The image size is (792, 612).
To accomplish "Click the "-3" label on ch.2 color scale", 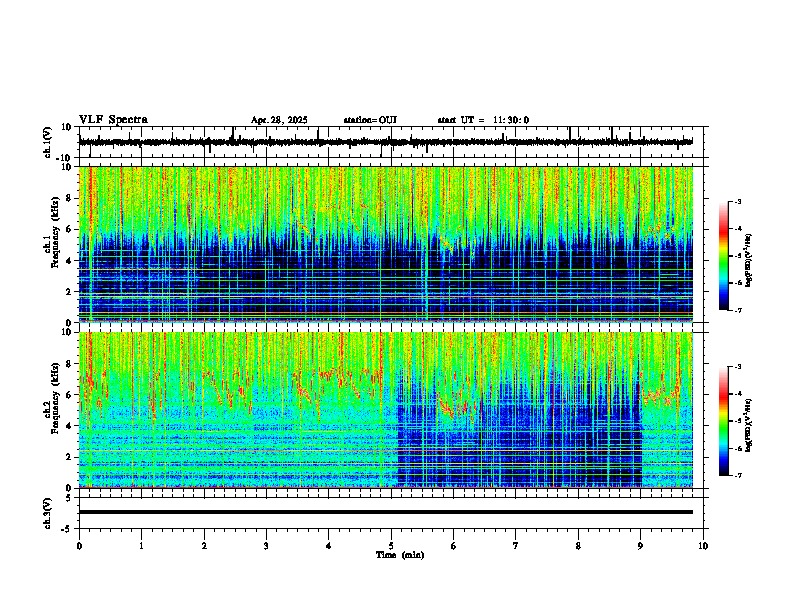I will tap(738, 367).
